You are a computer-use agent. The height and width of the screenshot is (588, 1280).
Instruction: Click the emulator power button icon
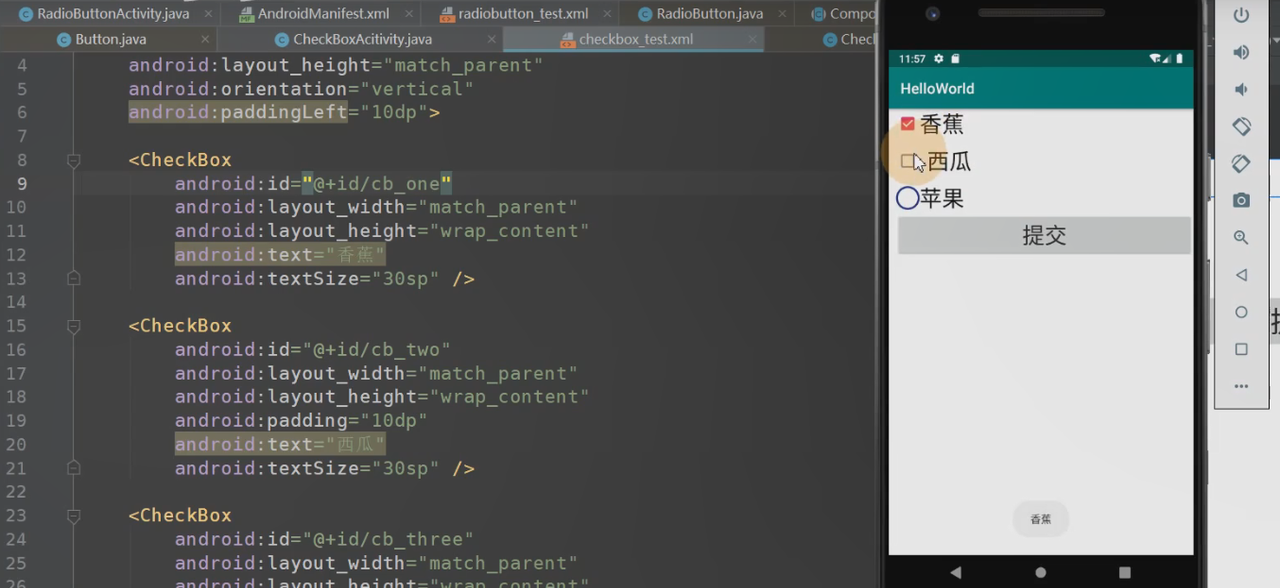click(1241, 15)
